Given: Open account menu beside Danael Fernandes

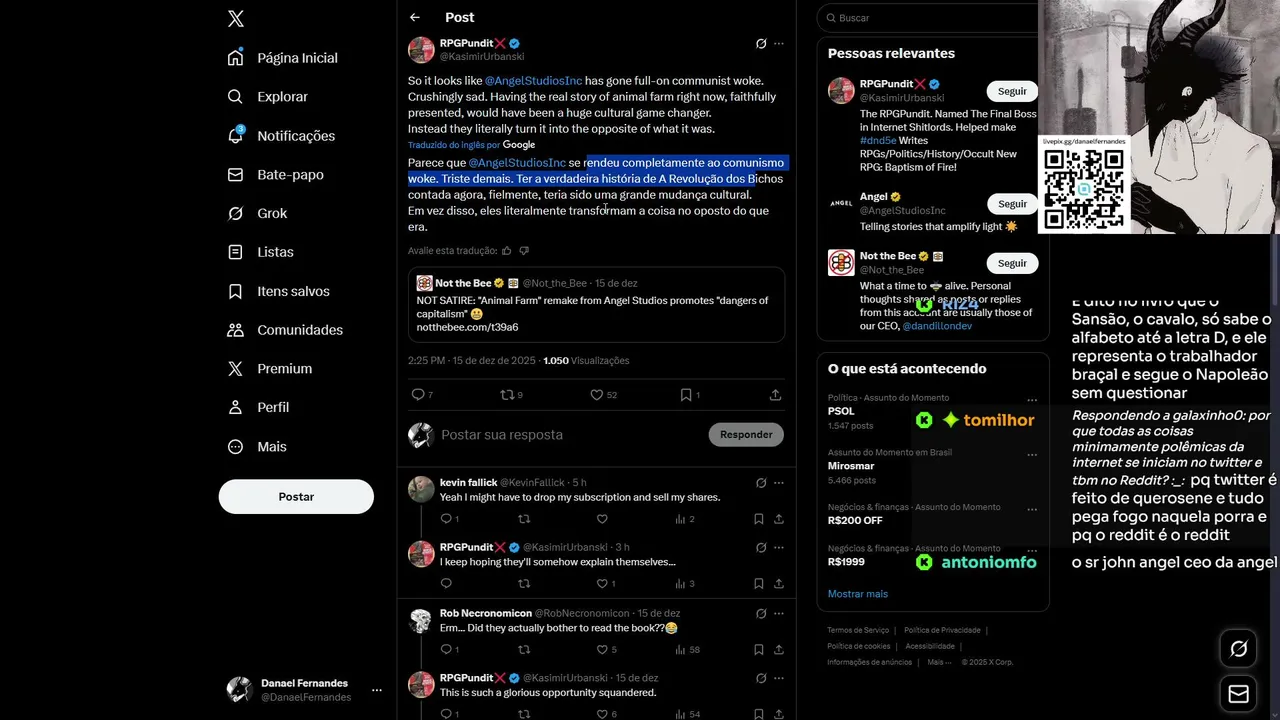Looking at the screenshot, I should click(x=377, y=690).
